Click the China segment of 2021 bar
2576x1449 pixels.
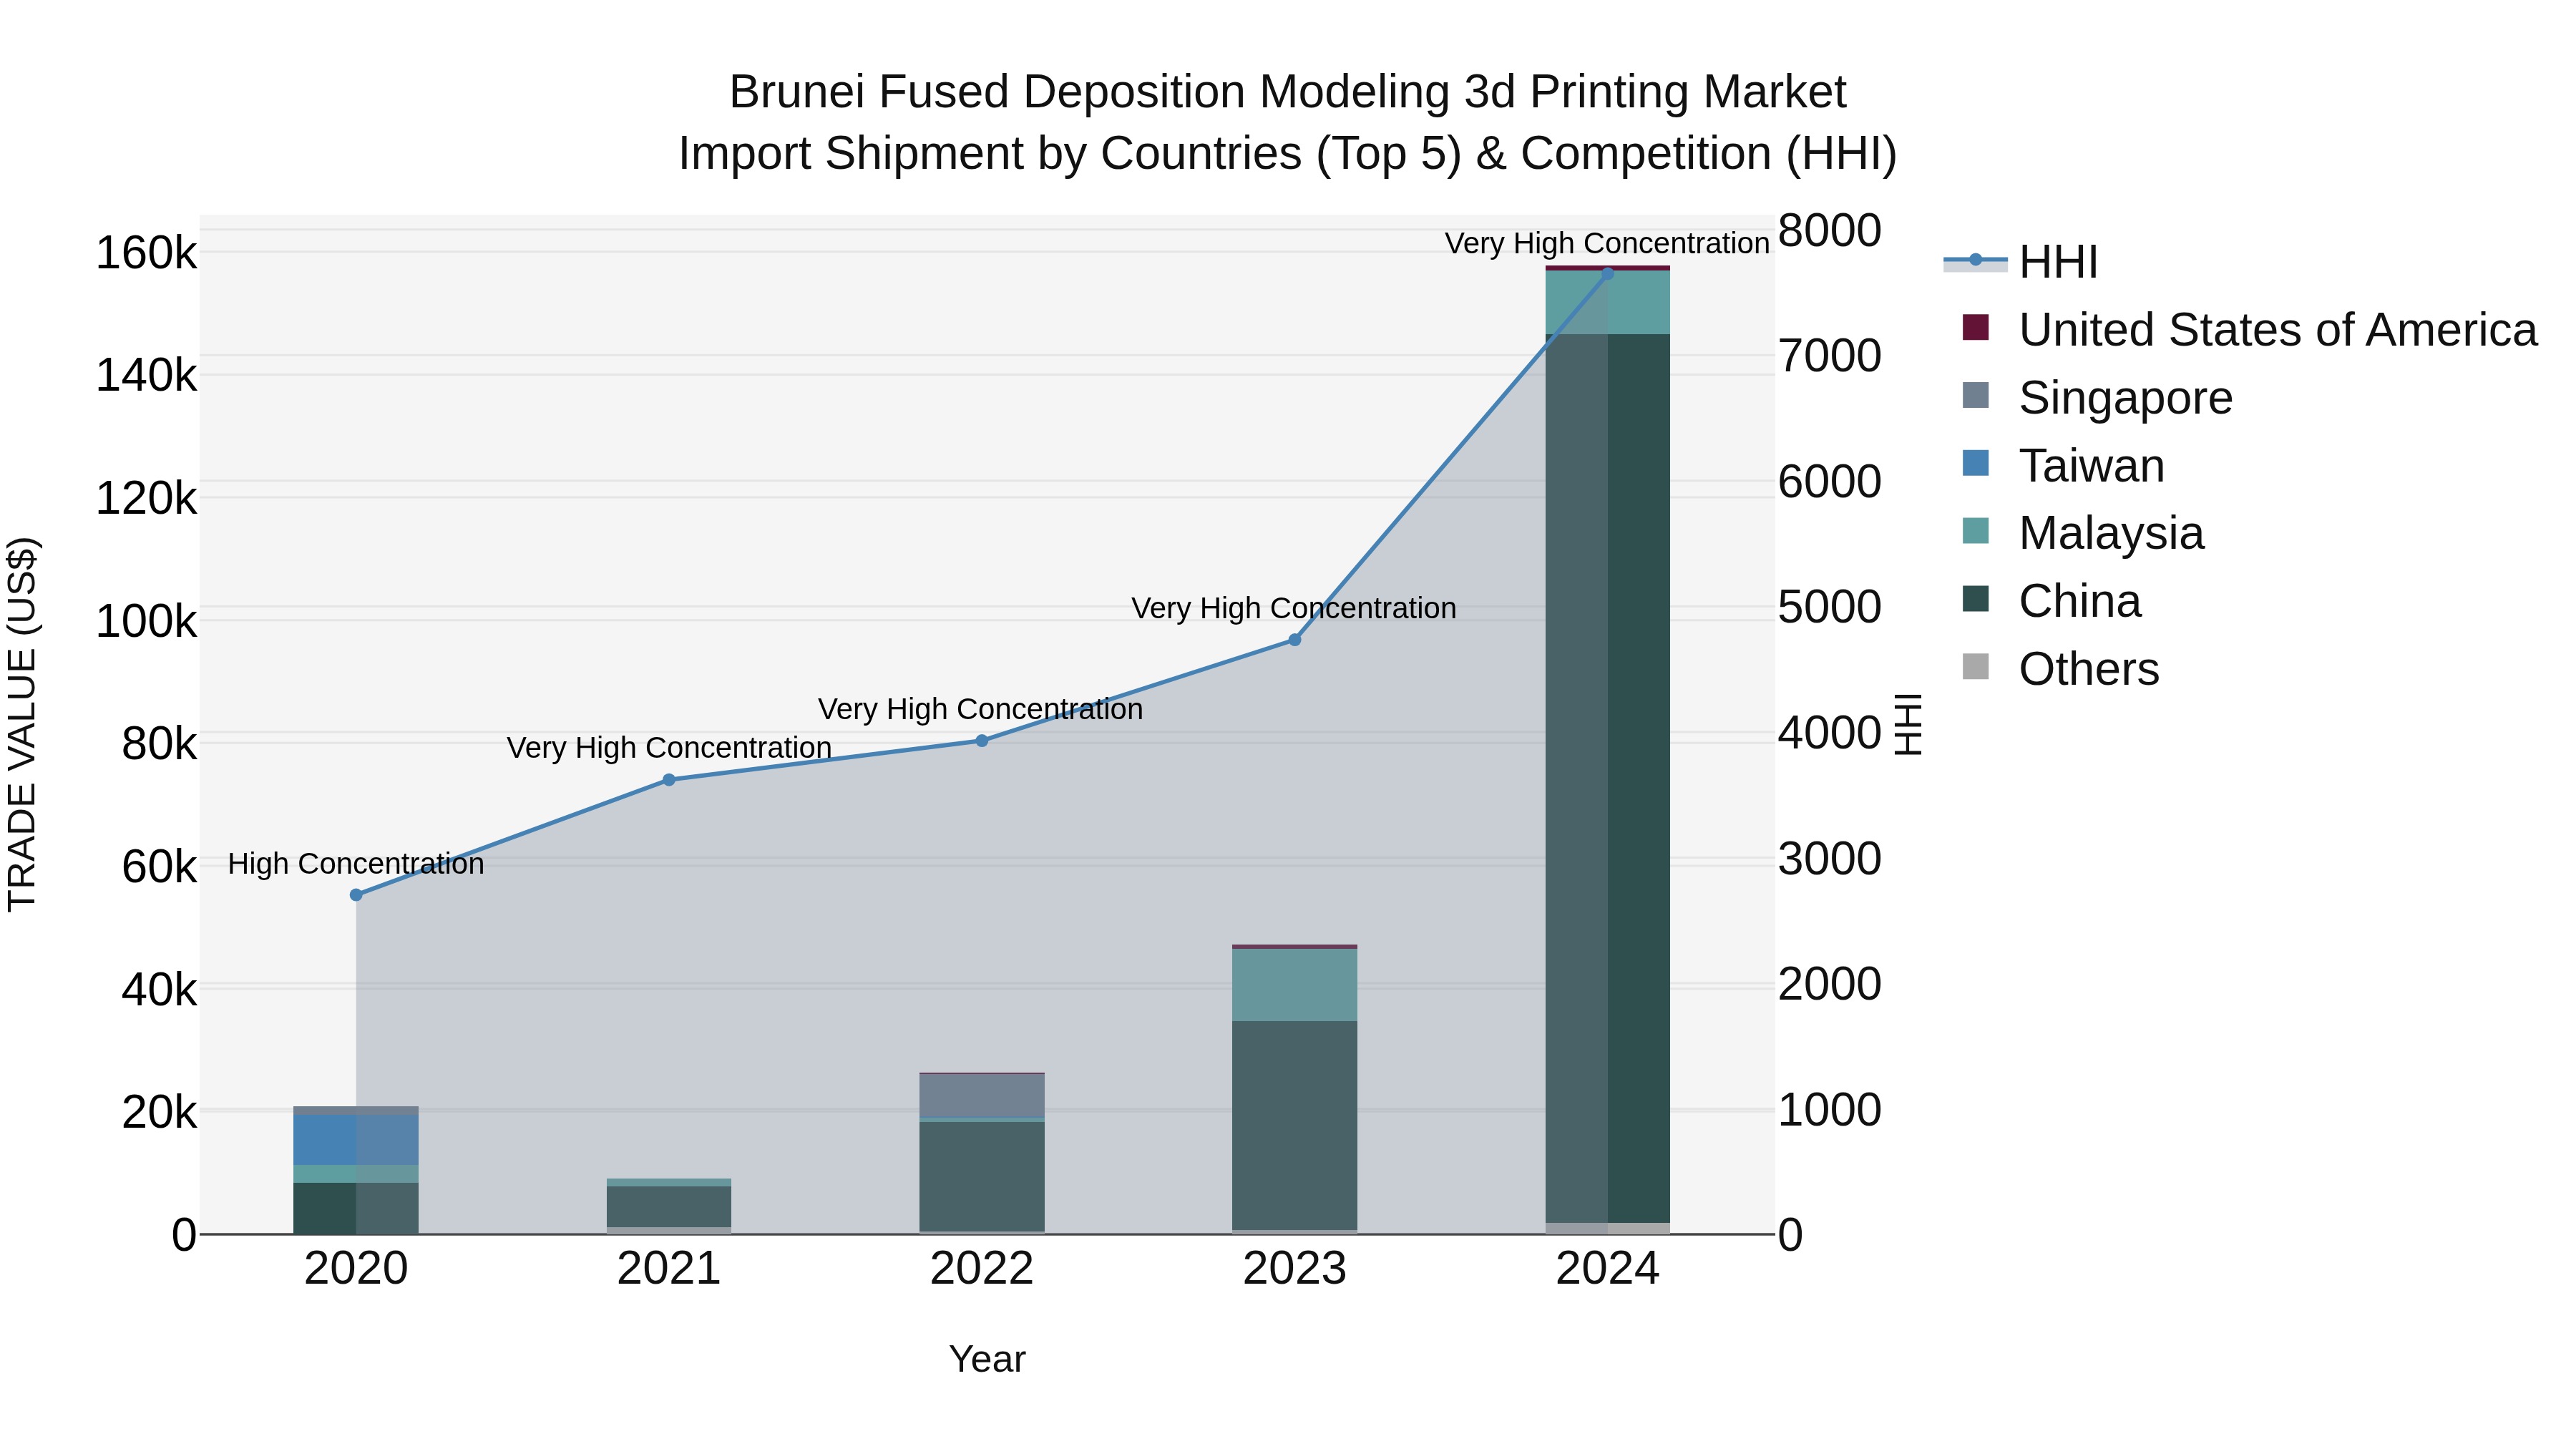(669, 1206)
